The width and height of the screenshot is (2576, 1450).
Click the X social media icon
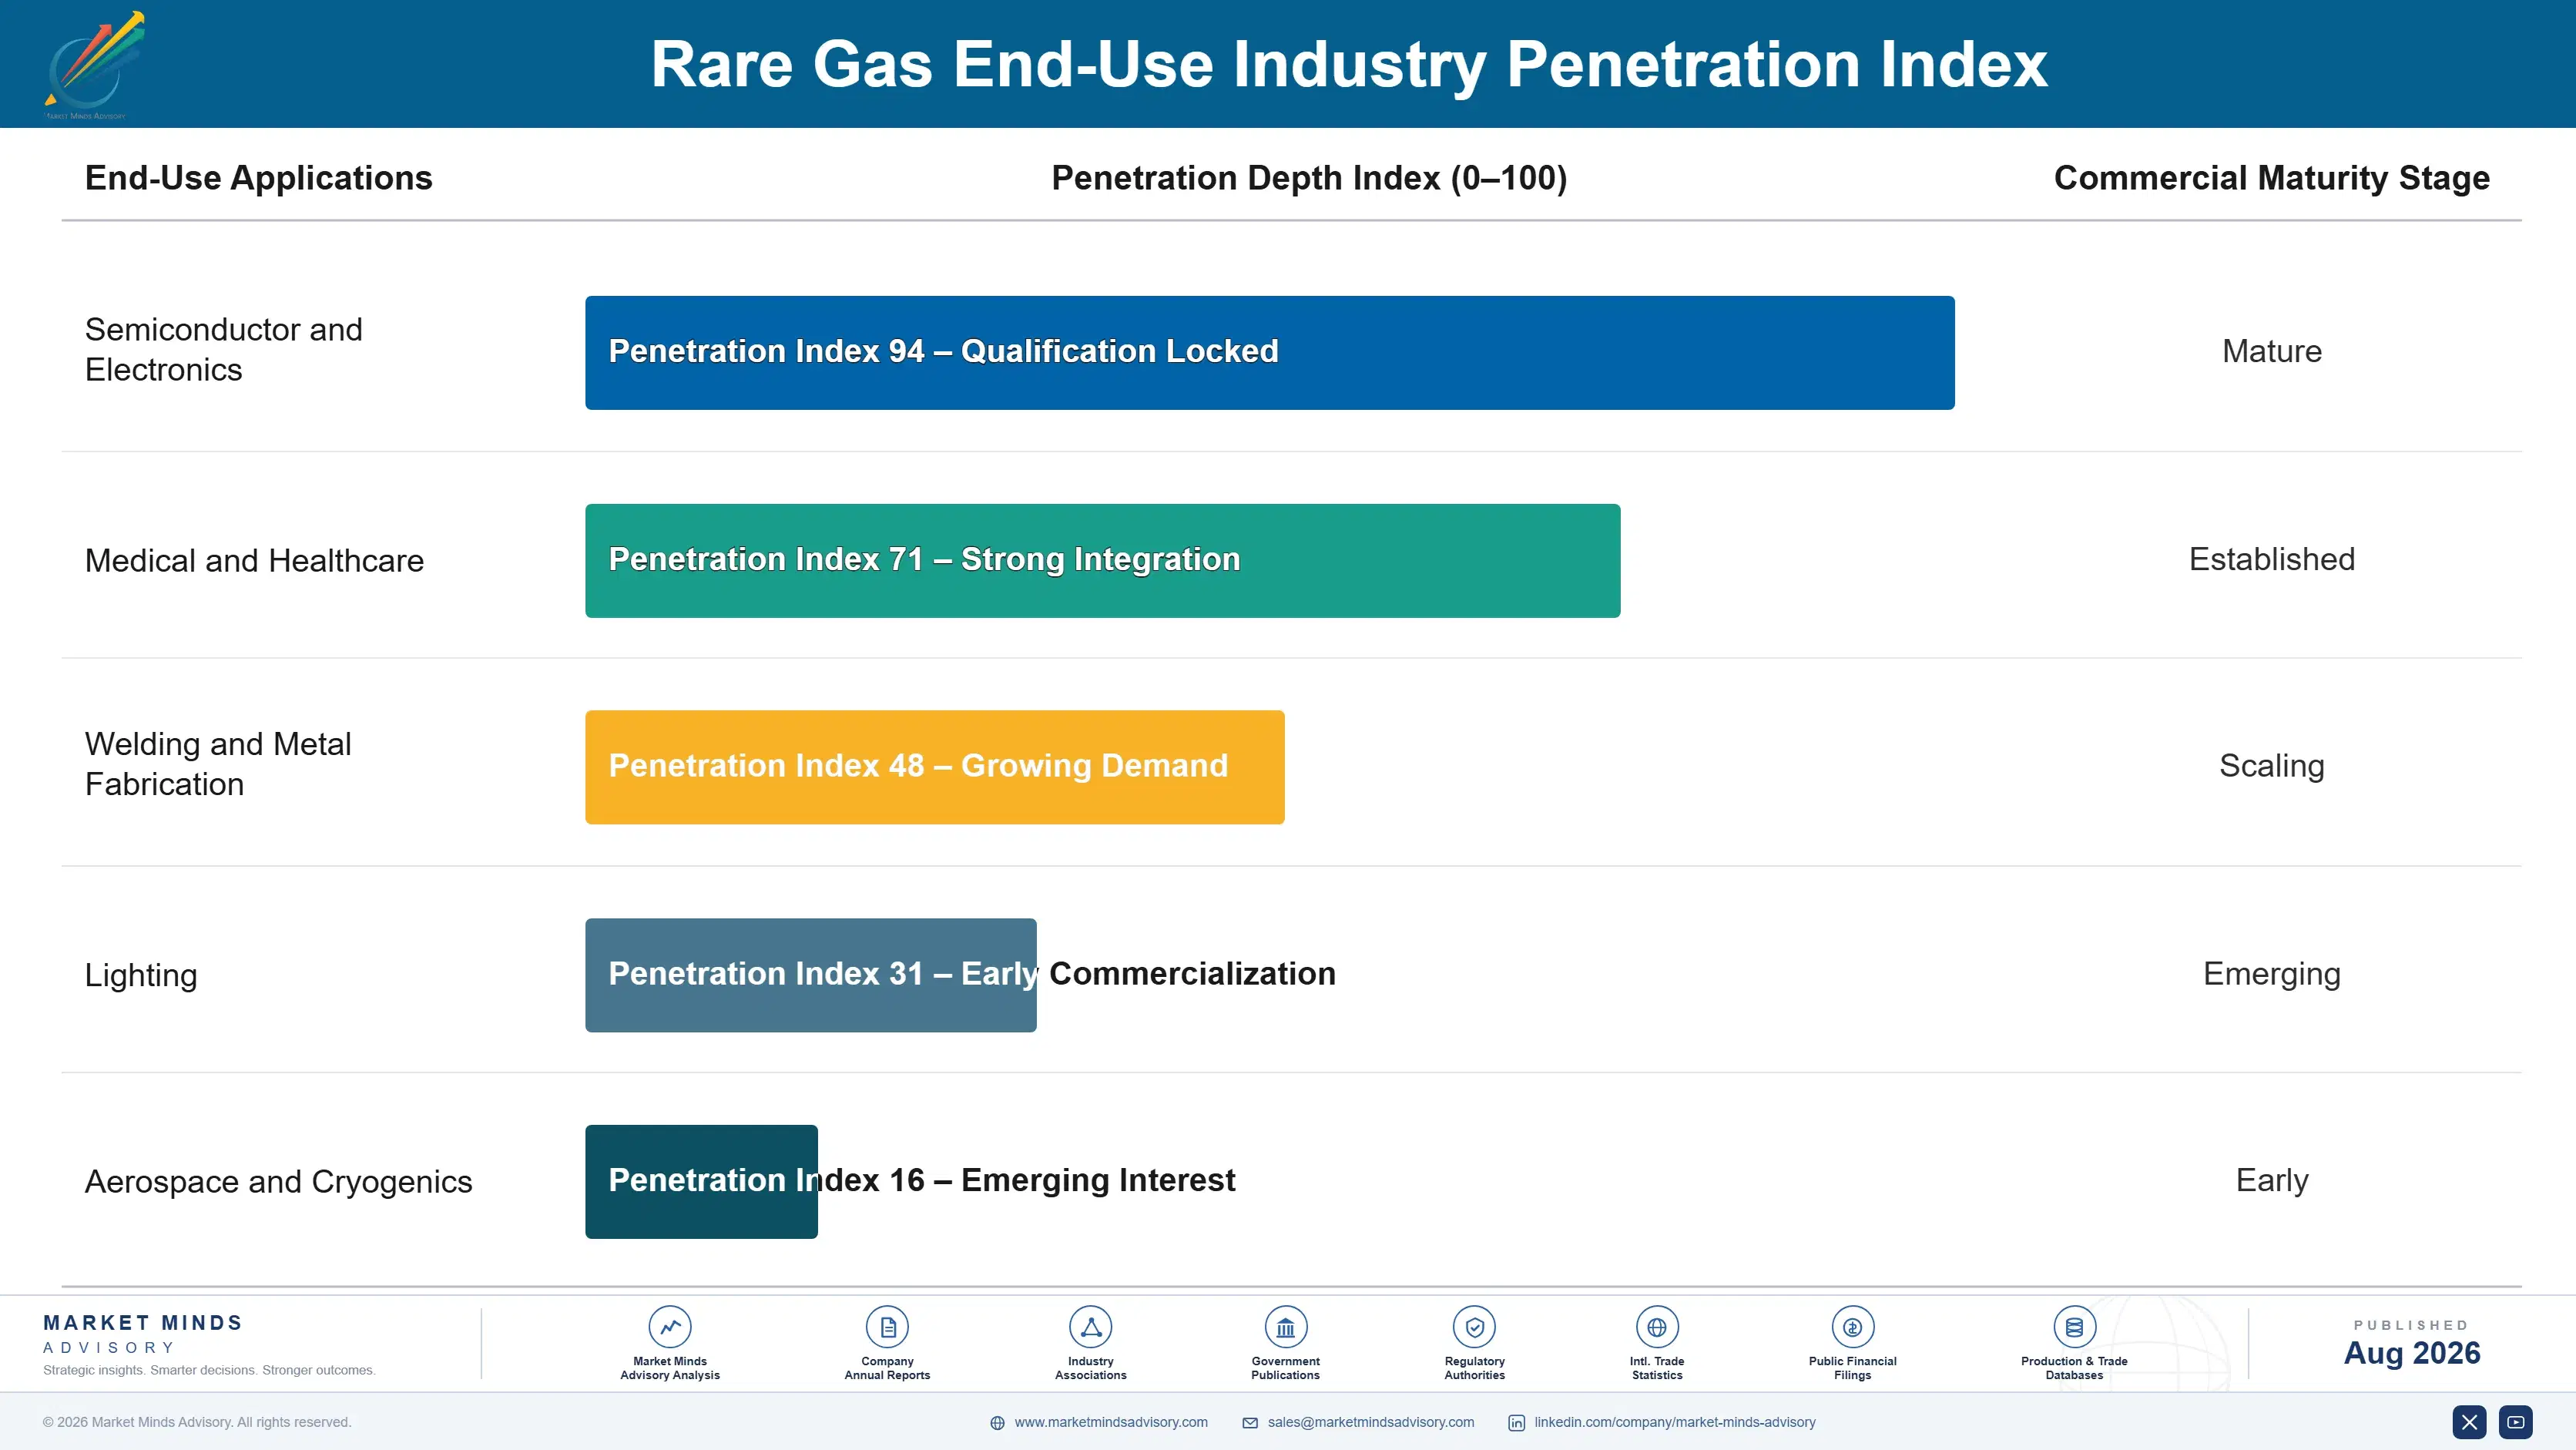(2469, 1422)
